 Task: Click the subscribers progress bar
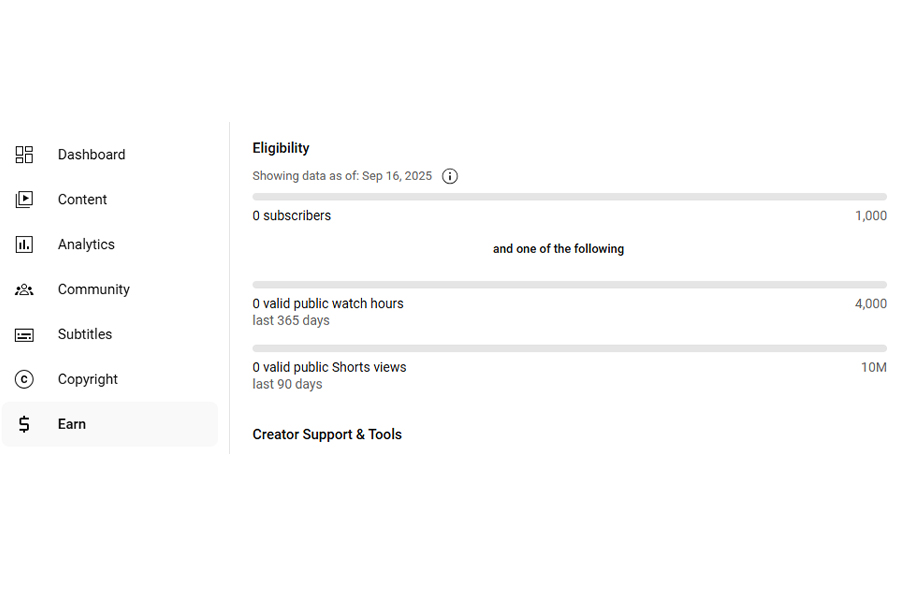(x=569, y=197)
